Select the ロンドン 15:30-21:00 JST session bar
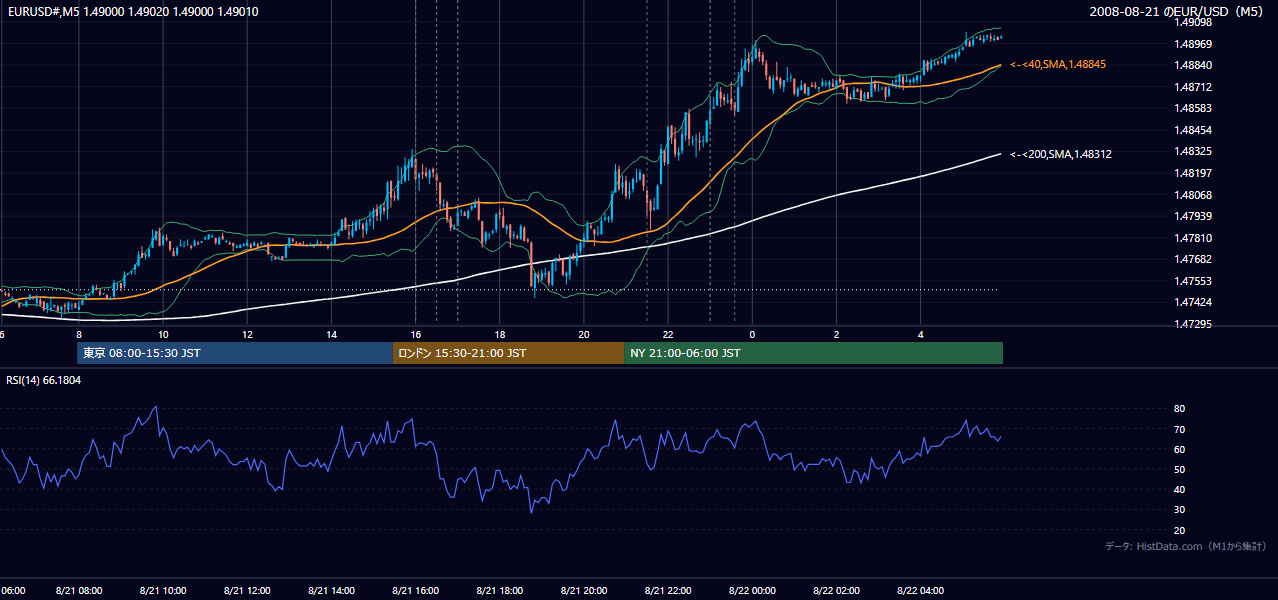 tap(508, 353)
